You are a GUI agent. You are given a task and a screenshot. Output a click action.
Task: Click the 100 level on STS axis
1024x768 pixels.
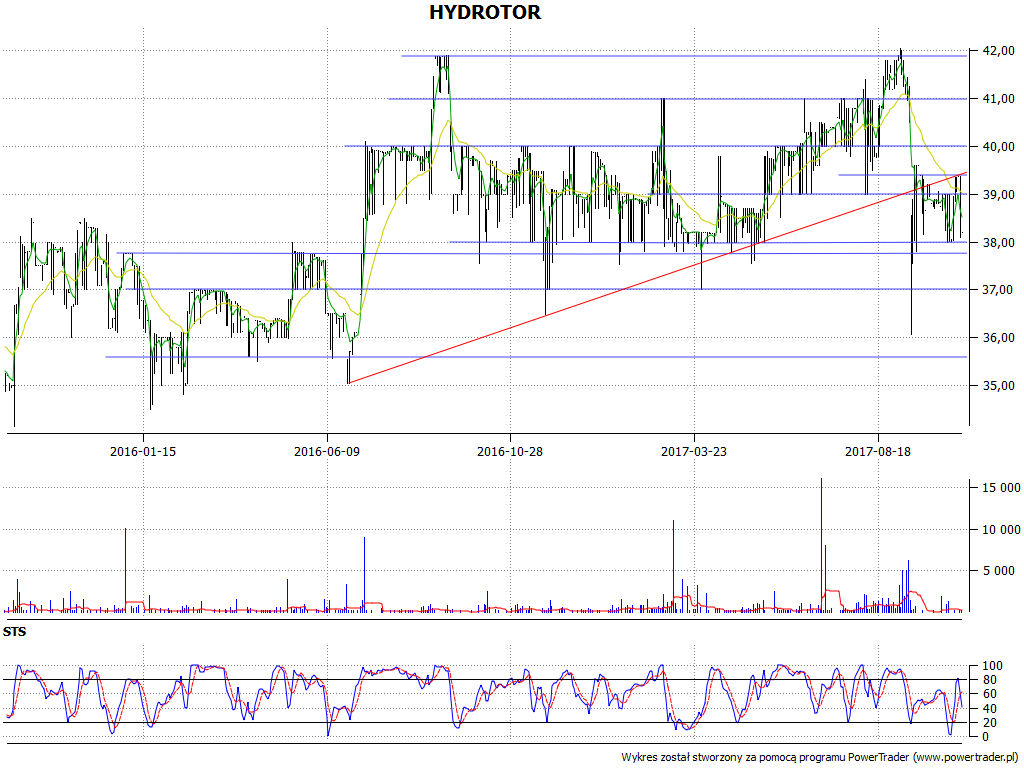coord(993,666)
